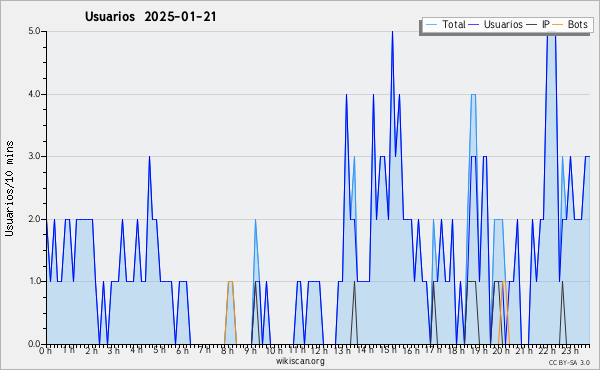Click the y-axis label 'Usuarios/10 mins'
The width and height of the screenshot is (600, 370).
(x=9, y=189)
